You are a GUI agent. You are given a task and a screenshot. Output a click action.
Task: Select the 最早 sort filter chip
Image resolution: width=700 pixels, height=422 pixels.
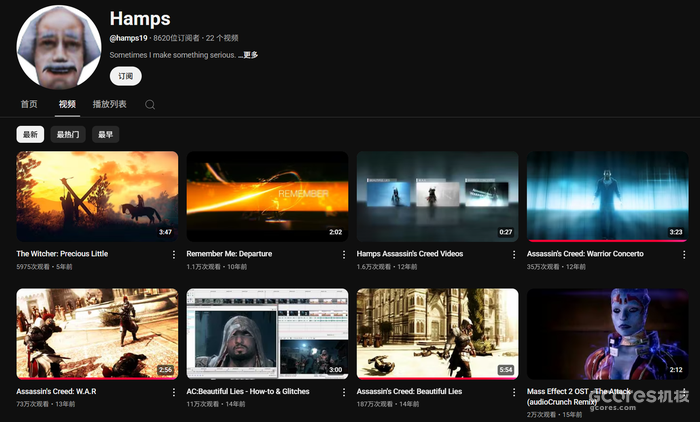[104, 134]
